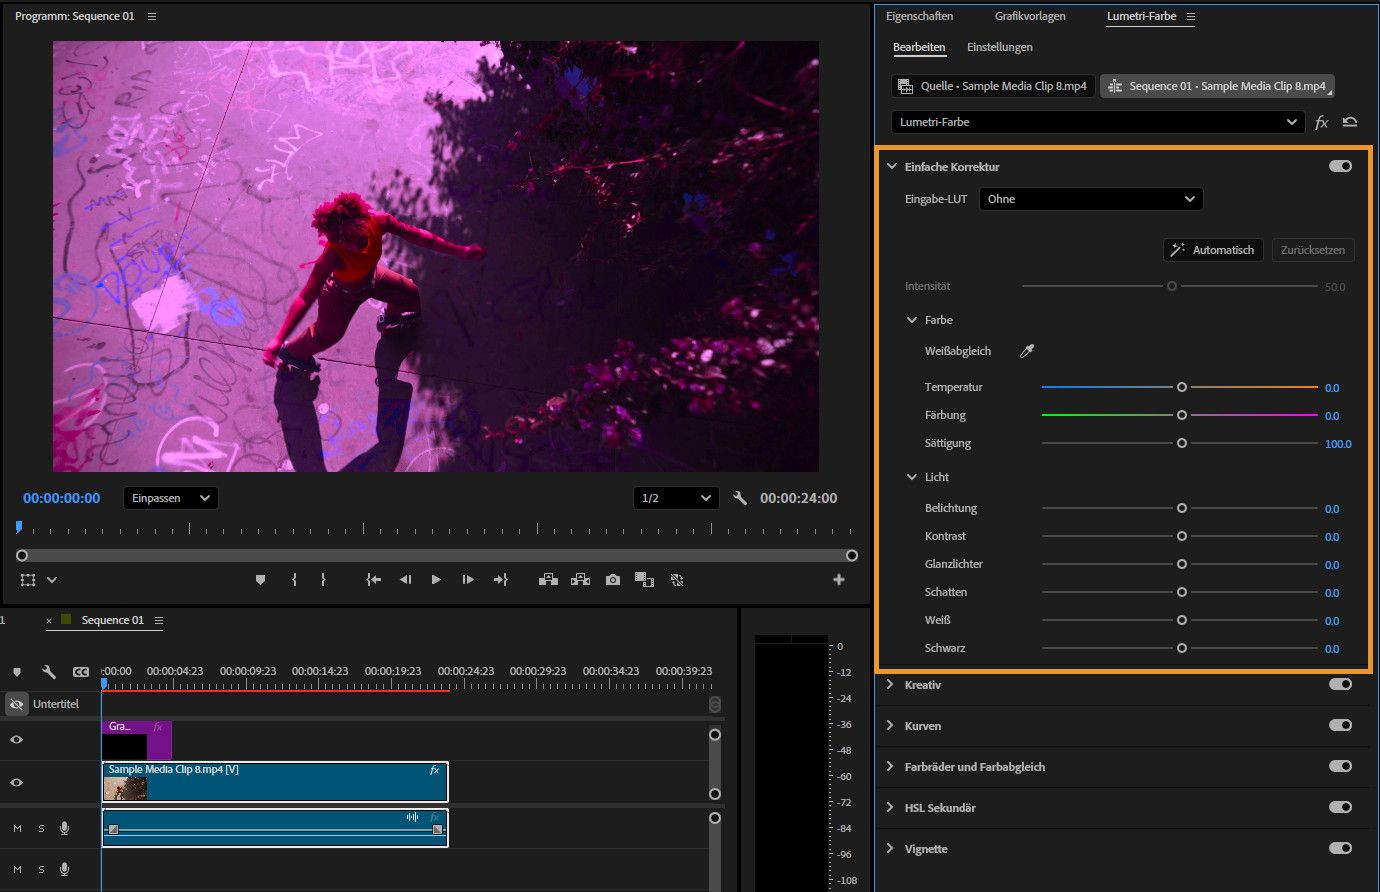Step forward one frame

(x=467, y=580)
